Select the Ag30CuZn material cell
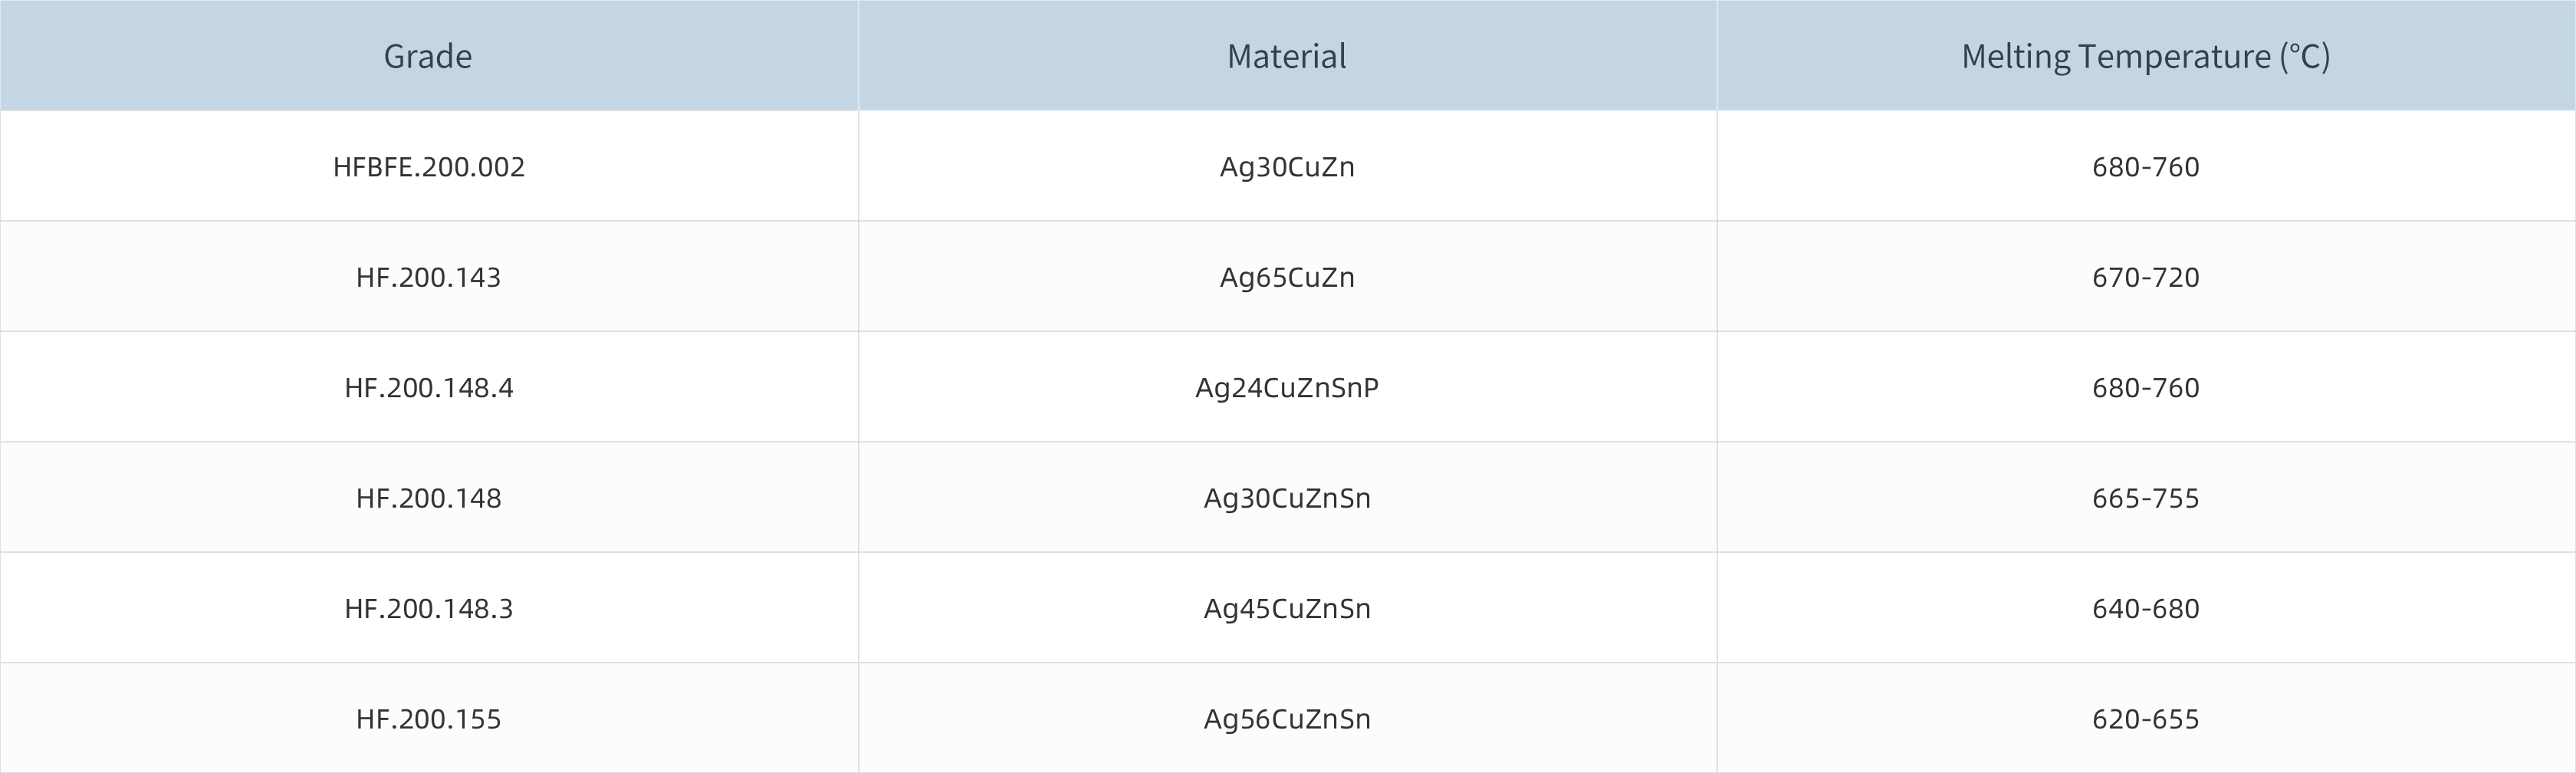2576x773 pixels. [x=1287, y=166]
